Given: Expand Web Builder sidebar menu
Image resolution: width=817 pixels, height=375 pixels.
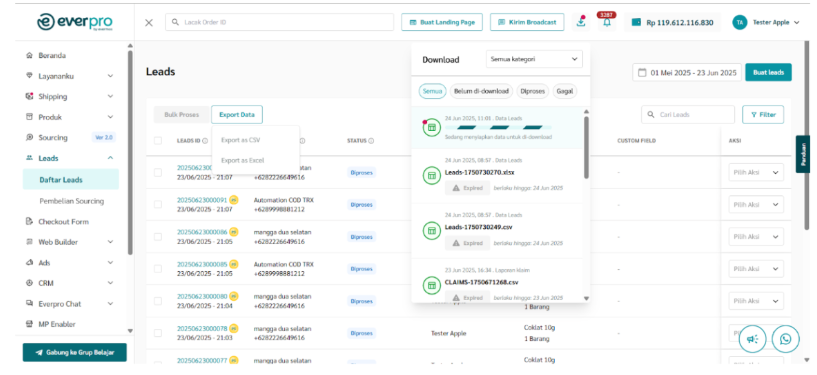Looking at the screenshot, I should [70, 242].
